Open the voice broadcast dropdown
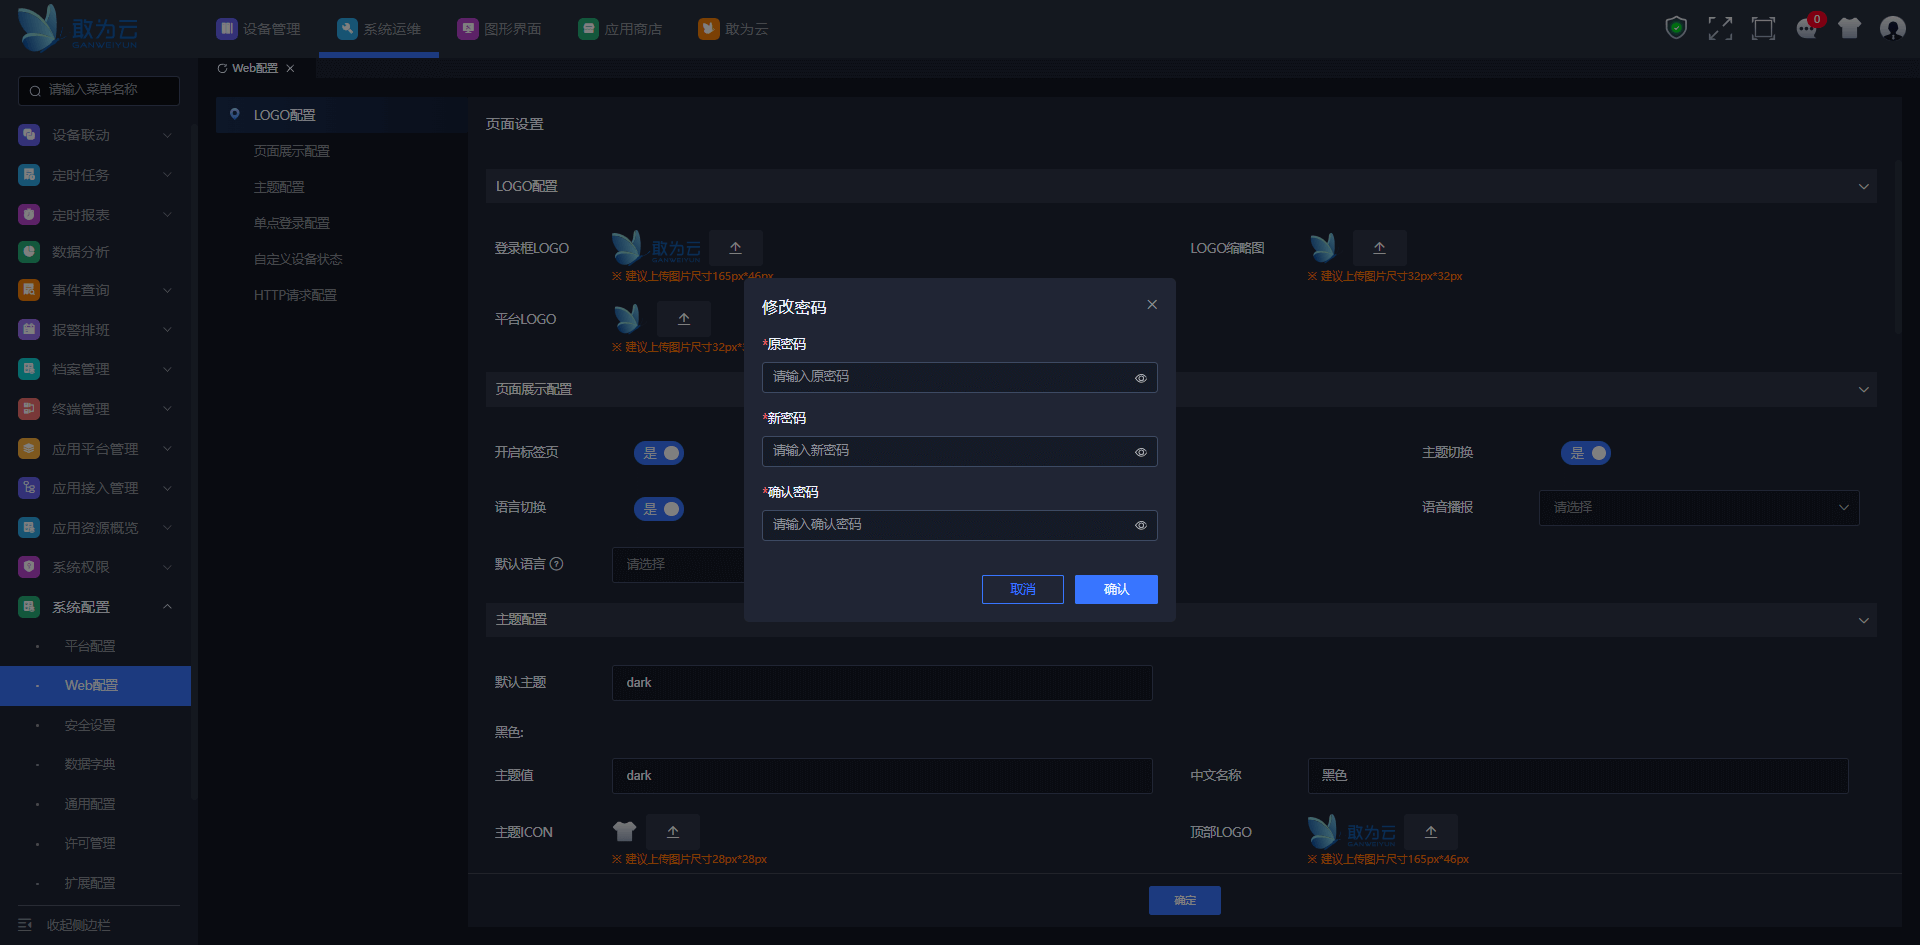Screen dimensions: 1920x945 click(x=1698, y=508)
